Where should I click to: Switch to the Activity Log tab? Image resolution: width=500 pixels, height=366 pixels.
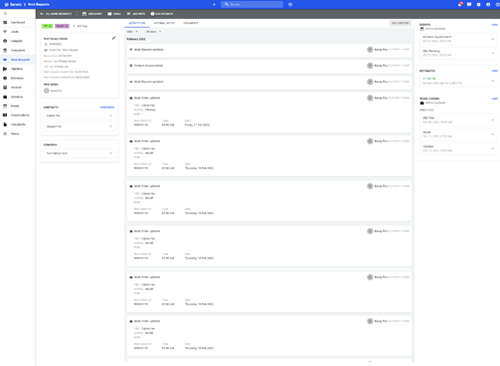pos(137,23)
